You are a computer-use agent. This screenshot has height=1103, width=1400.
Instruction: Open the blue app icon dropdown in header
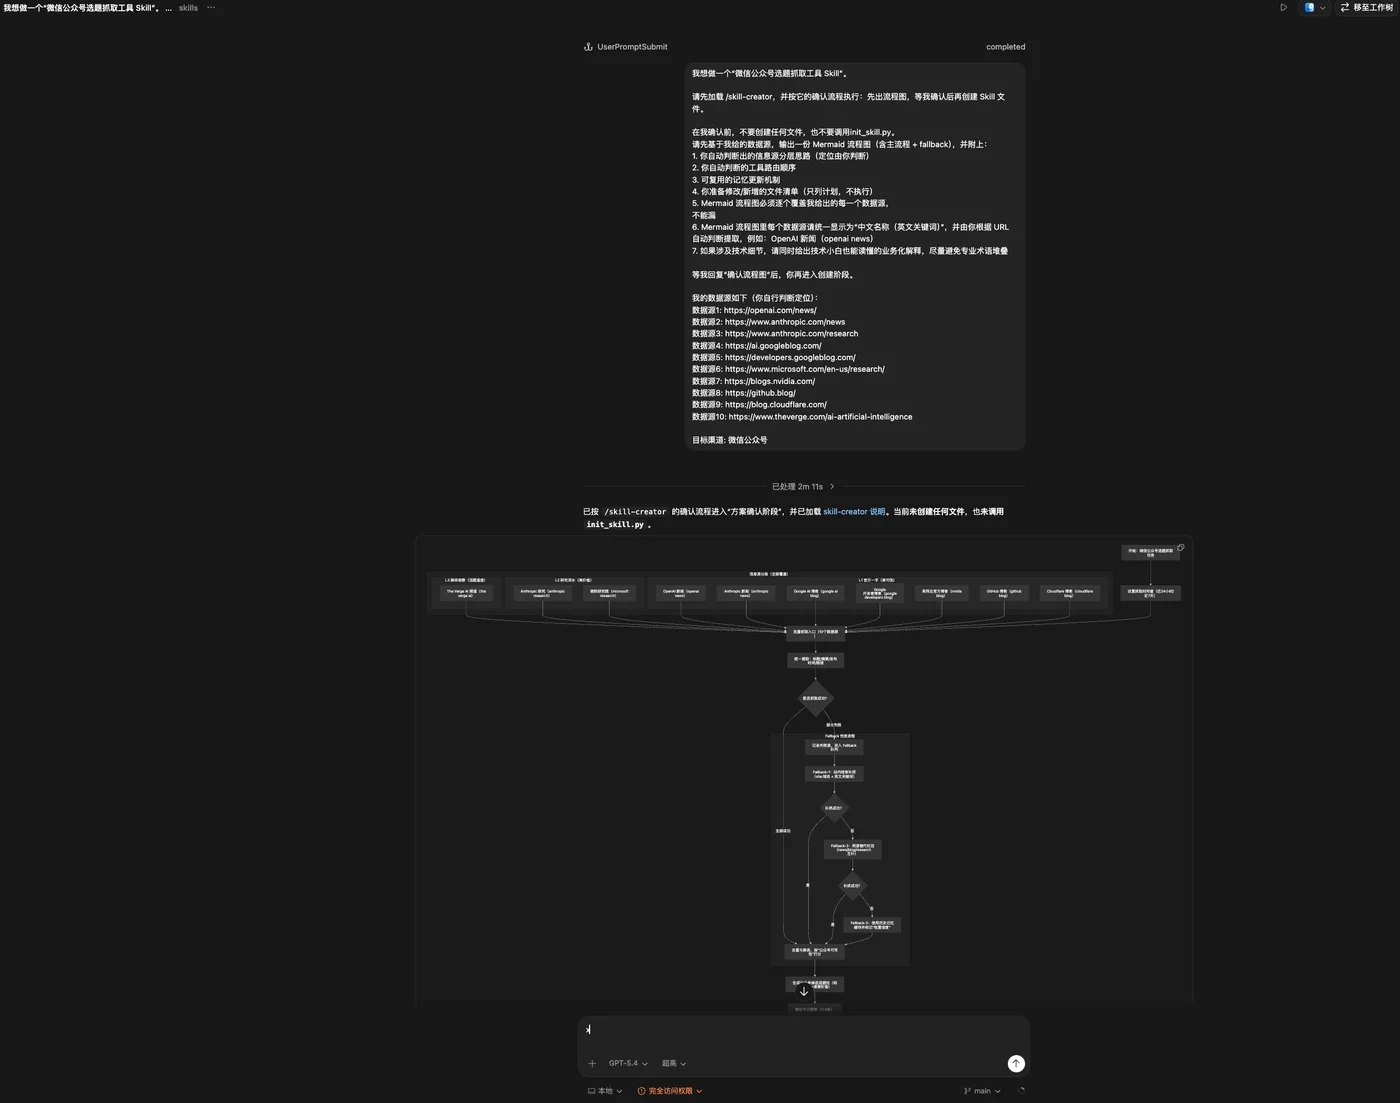[1315, 7]
